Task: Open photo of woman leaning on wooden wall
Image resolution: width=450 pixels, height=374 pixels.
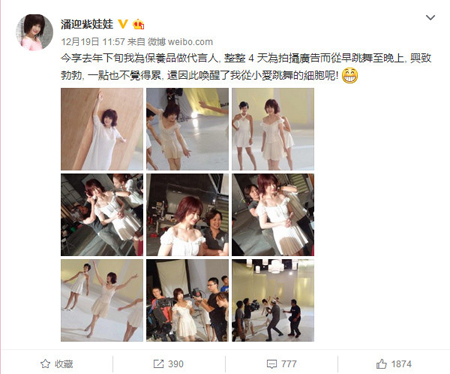Action: pos(102,129)
